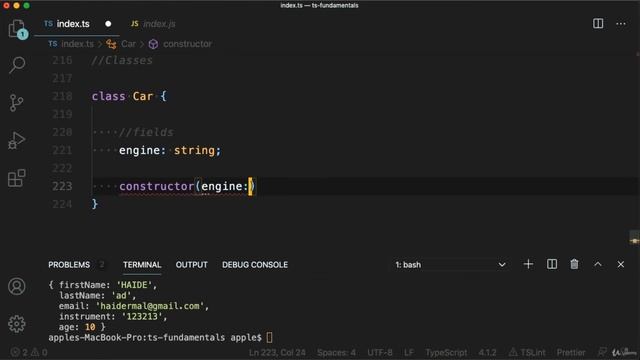Open the PROBLEMS panel tab
640x360 pixels.
[x=69, y=265]
